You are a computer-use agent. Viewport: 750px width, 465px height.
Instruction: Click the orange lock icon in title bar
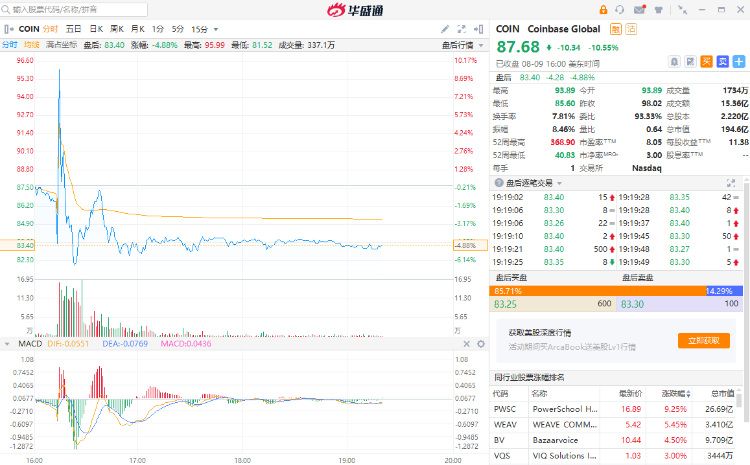603,10
